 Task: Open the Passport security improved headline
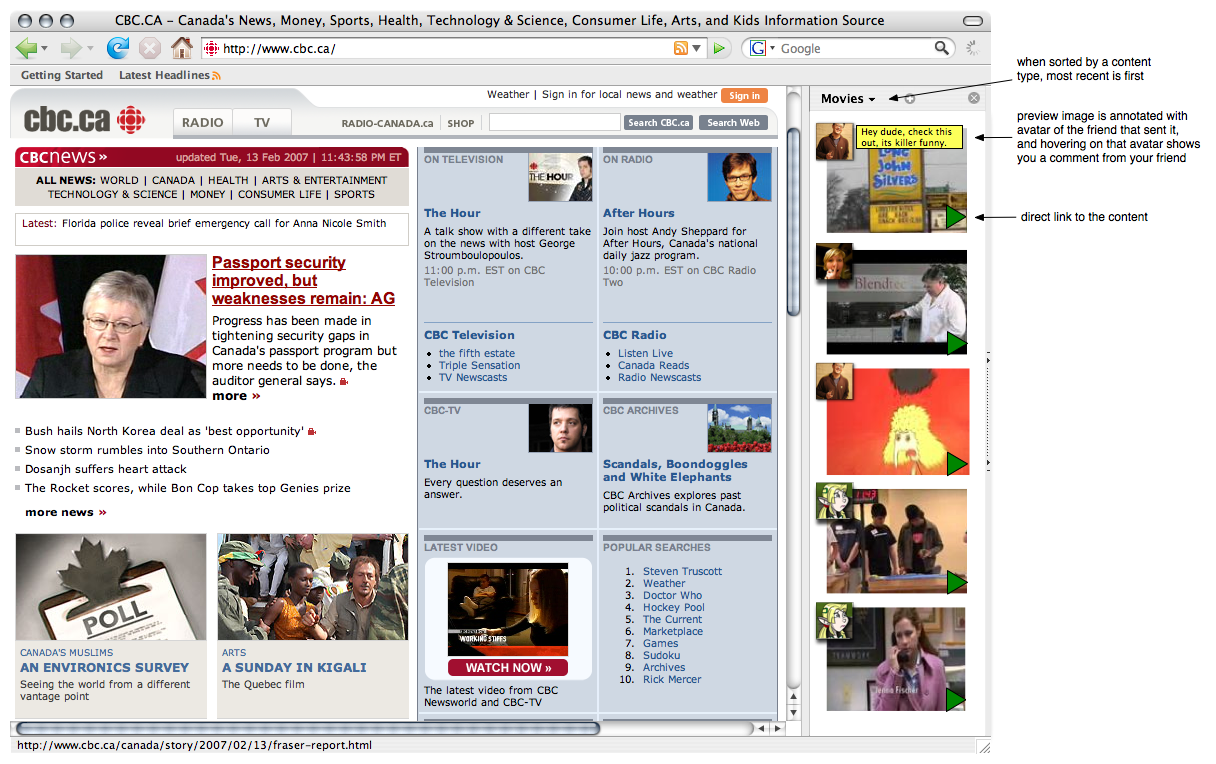(x=303, y=280)
